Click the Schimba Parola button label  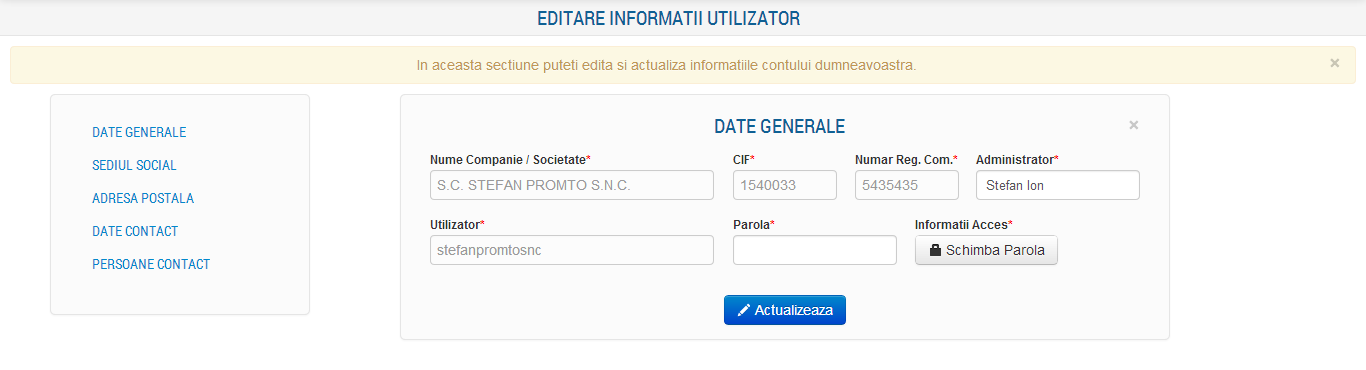coord(995,251)
